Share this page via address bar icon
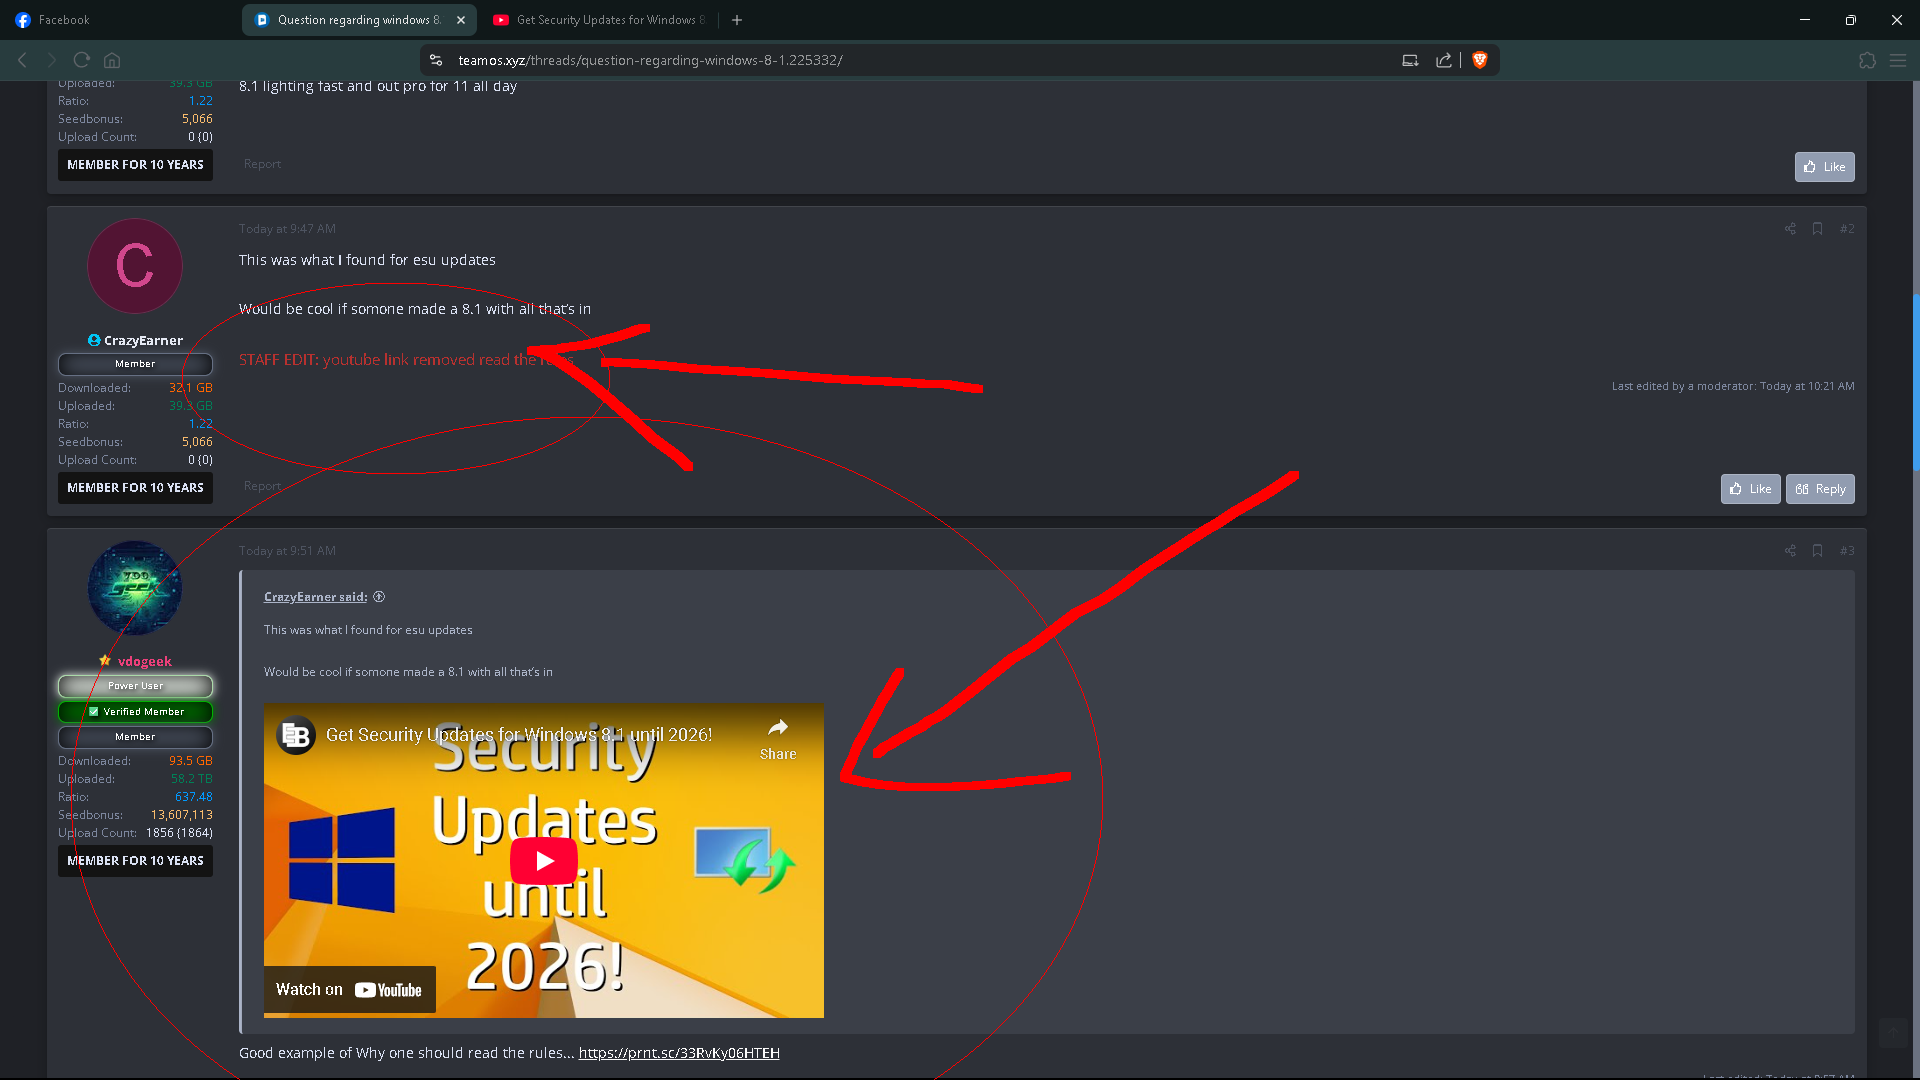Viewport: 1920px width, 1080px height. tap(1444, 60)
